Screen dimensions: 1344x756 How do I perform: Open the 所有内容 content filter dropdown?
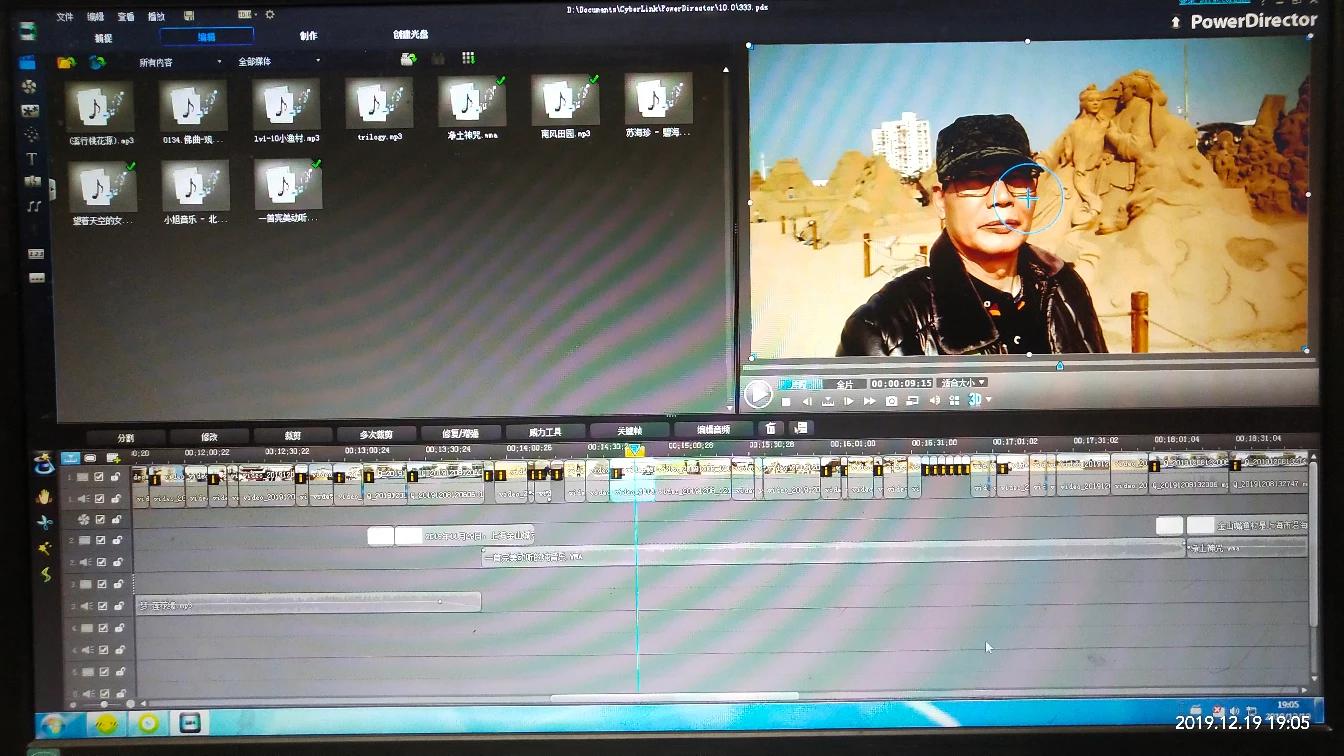click(x=180, y=62)
